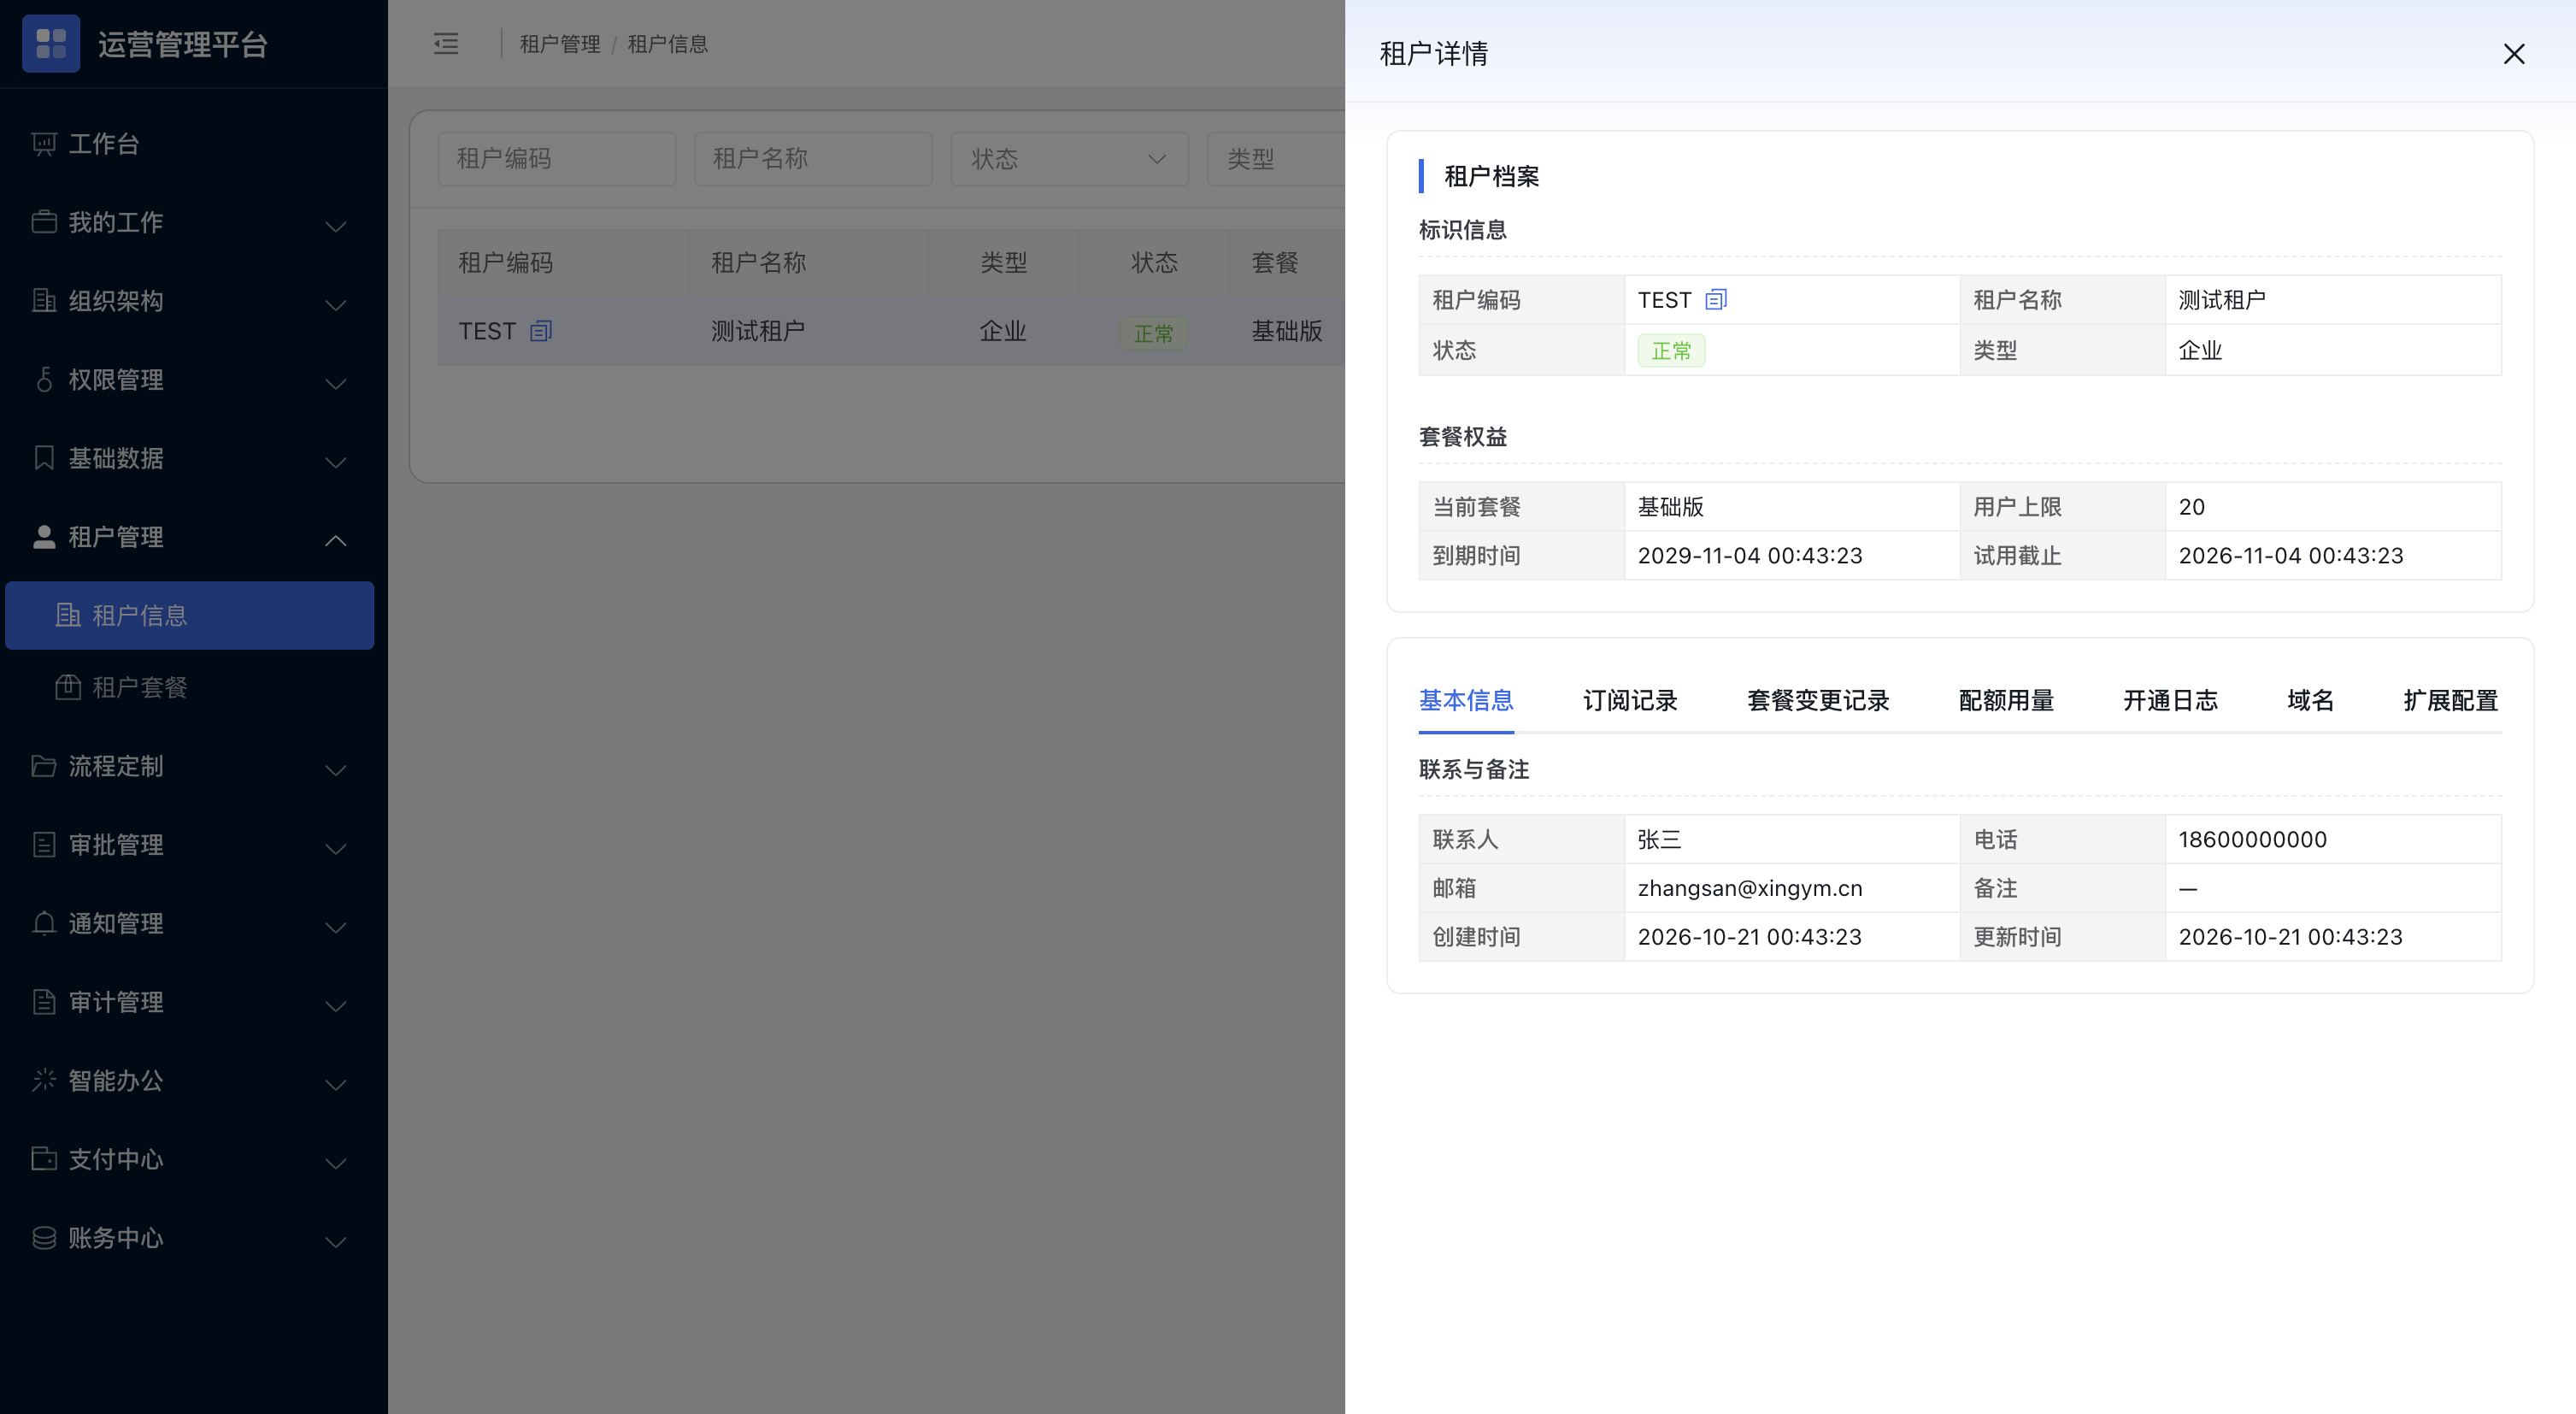Close the 租户详情 drawer
This screenshot has height=1414, width=2576.
click(x=2514, y=54)
